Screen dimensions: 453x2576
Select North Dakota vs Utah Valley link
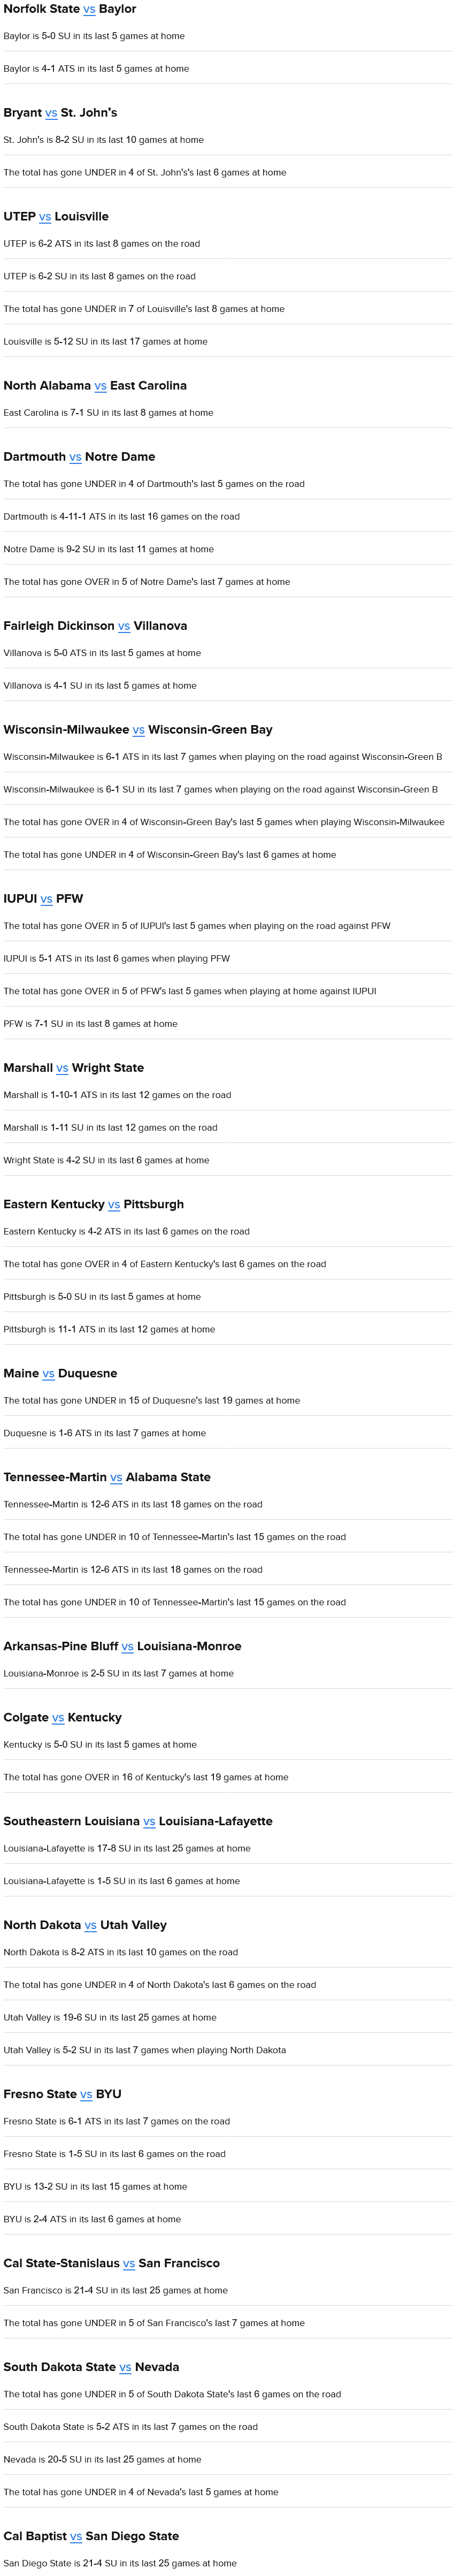(91, 1926)
